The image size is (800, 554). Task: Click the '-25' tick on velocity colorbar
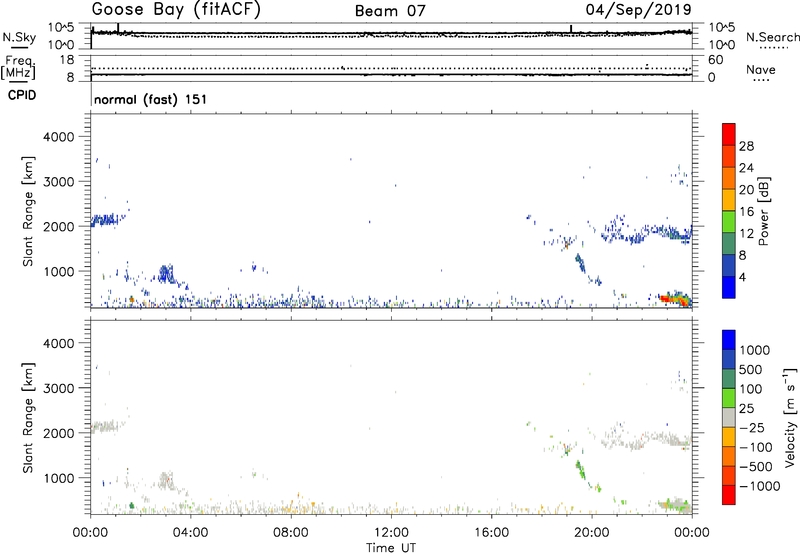[x=752, y=427]
